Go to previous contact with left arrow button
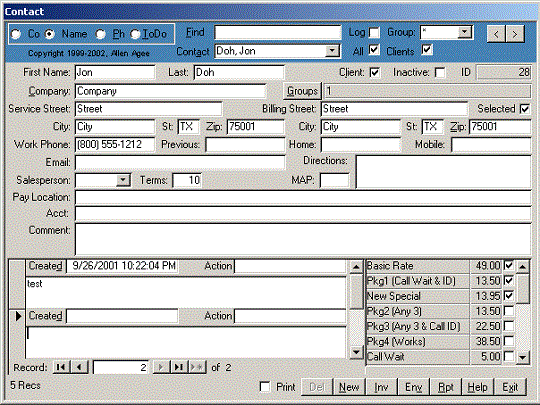 click(x=496, y=34)
